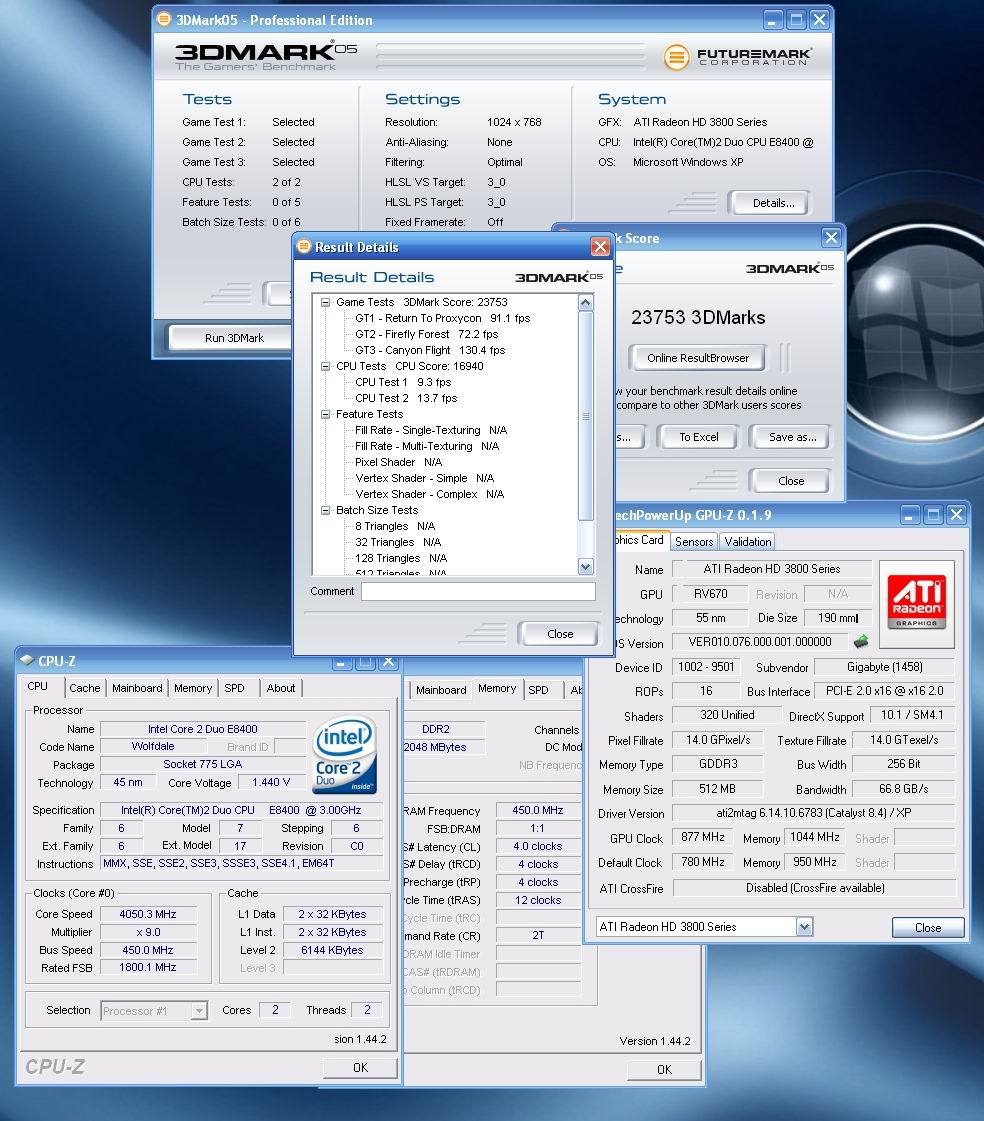Switch to the Validation tab in GPU-Z

click(747, 542)
